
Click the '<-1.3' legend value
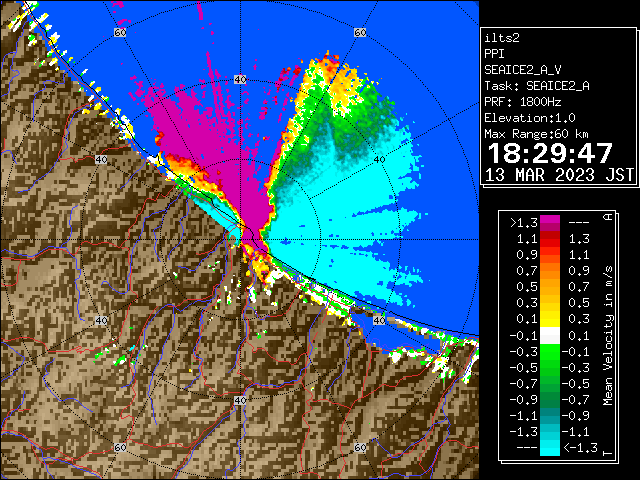[x=580, y=448]
